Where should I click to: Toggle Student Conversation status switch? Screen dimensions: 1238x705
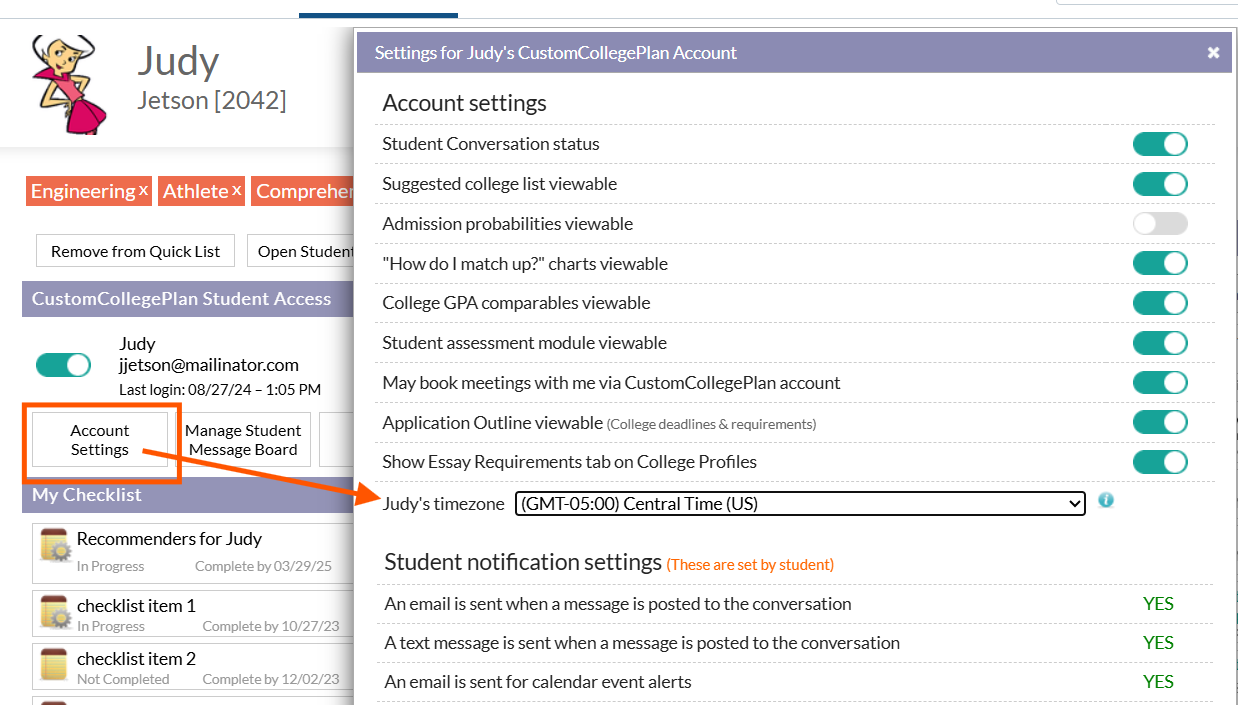[1160, 144]
